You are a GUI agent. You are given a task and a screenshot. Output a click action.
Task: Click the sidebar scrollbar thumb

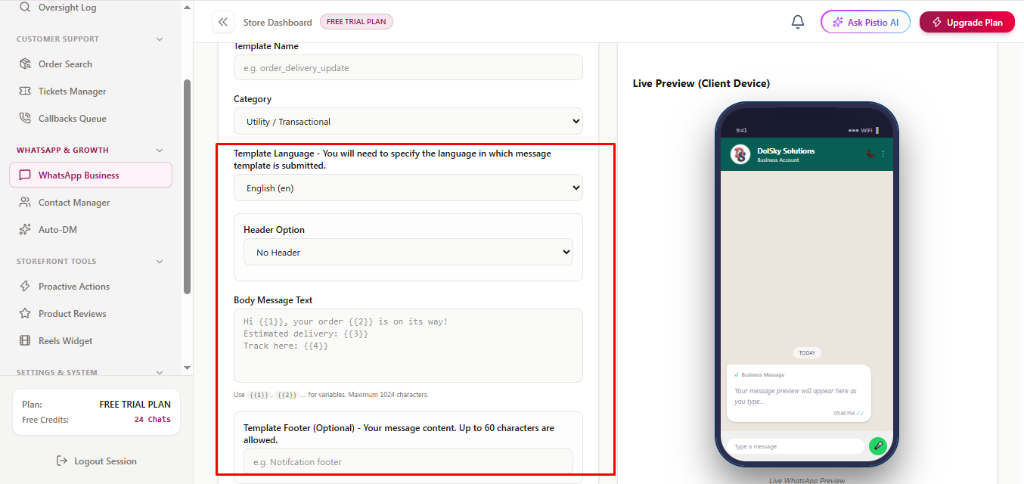tap(187, 186)
